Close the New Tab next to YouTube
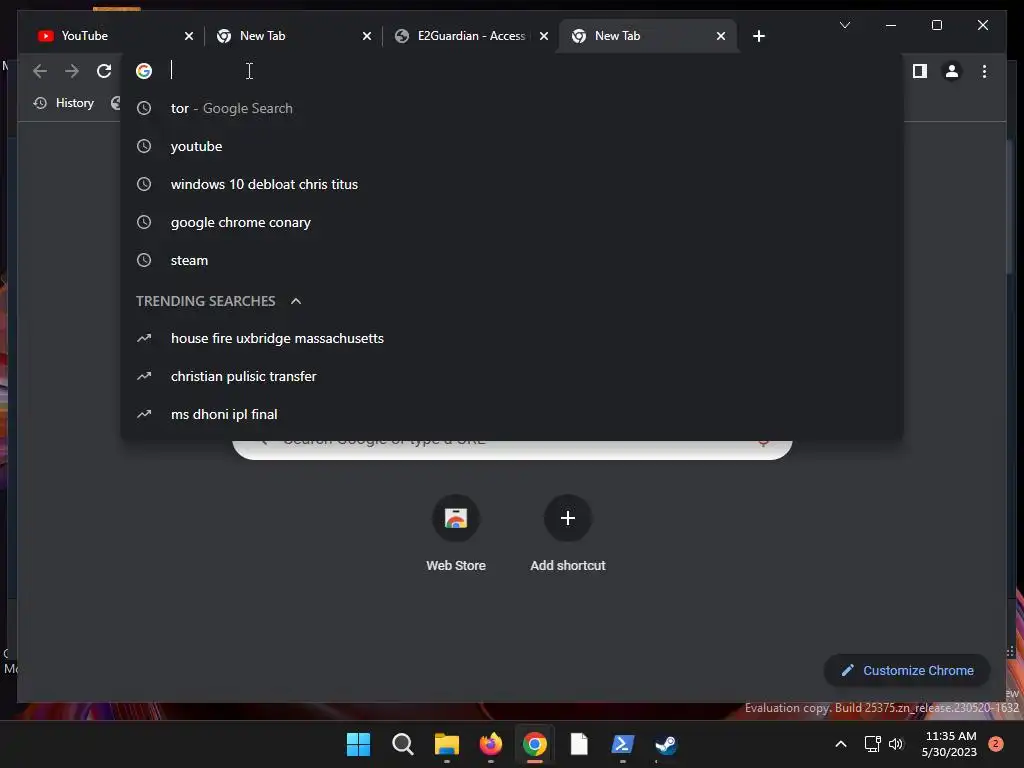Viewport: 1024px width, 768px height. point(366,36)
